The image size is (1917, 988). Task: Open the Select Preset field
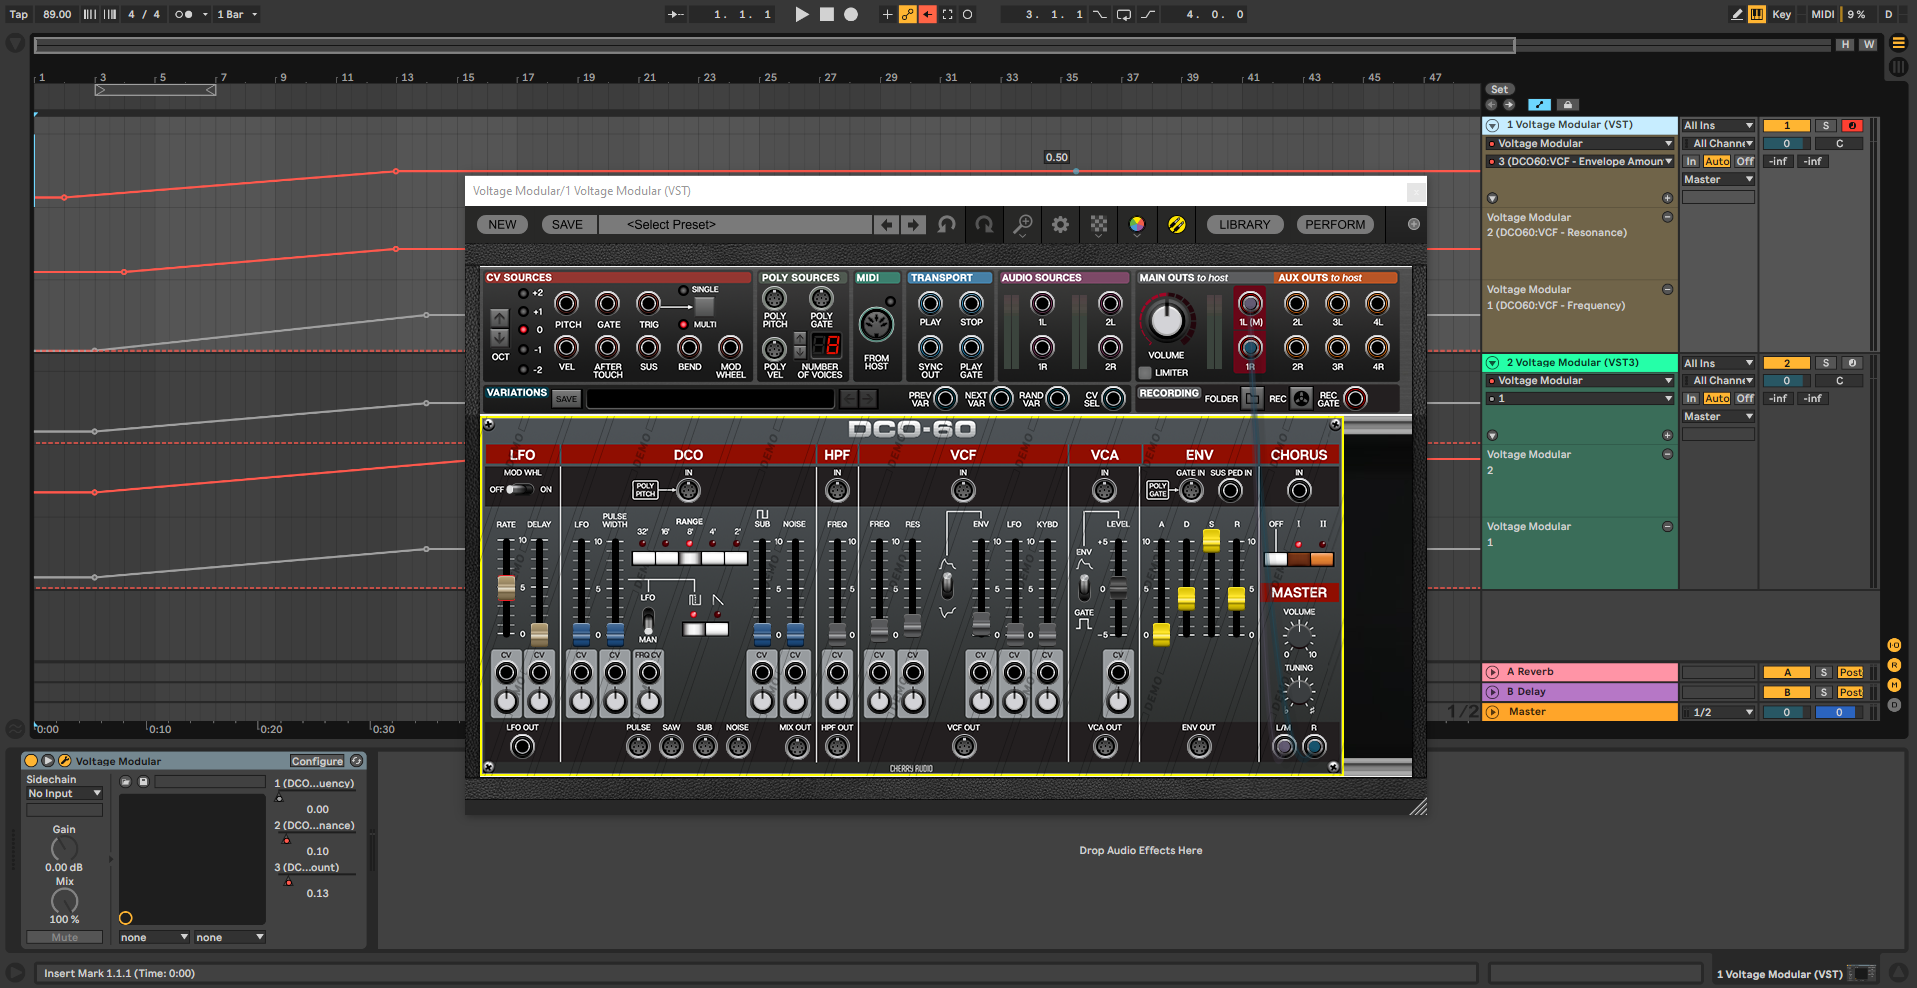[x=736, y=225]
